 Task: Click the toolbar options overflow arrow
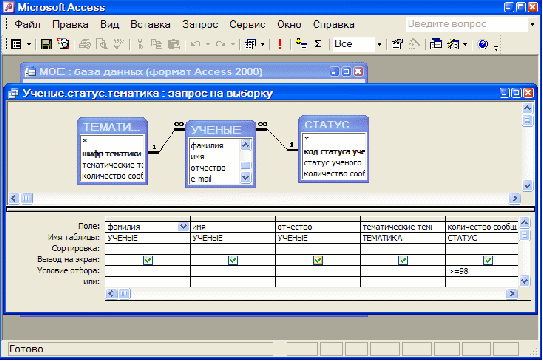[x=496, y=48]
